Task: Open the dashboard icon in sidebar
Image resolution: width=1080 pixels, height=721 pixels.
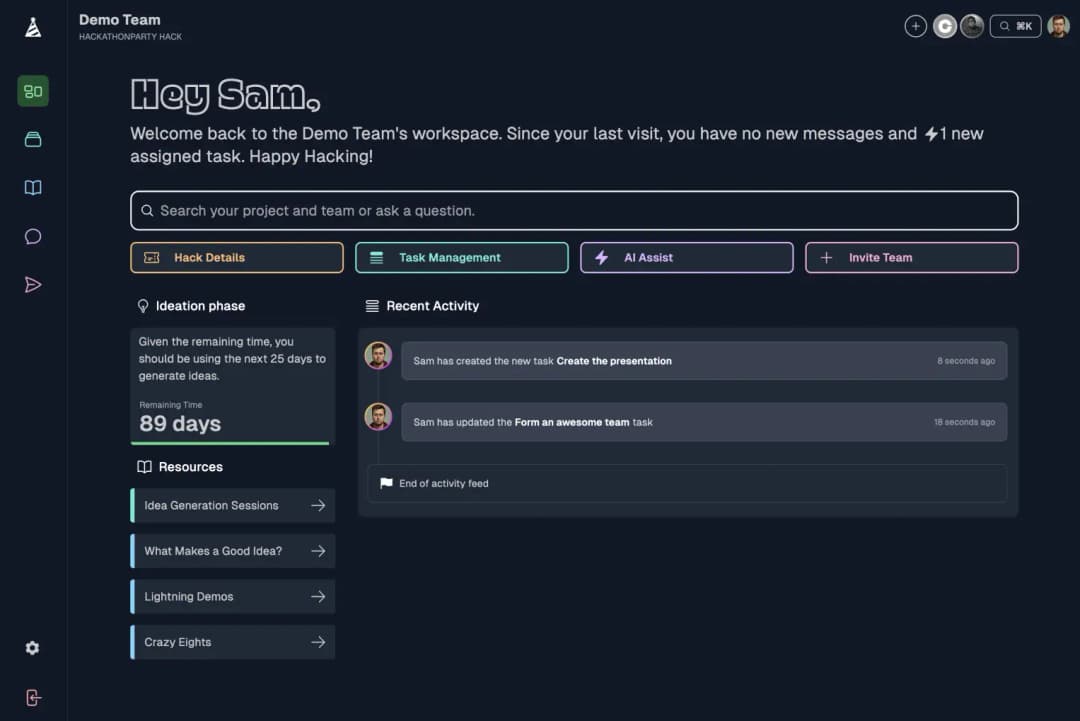Action: 33,91
